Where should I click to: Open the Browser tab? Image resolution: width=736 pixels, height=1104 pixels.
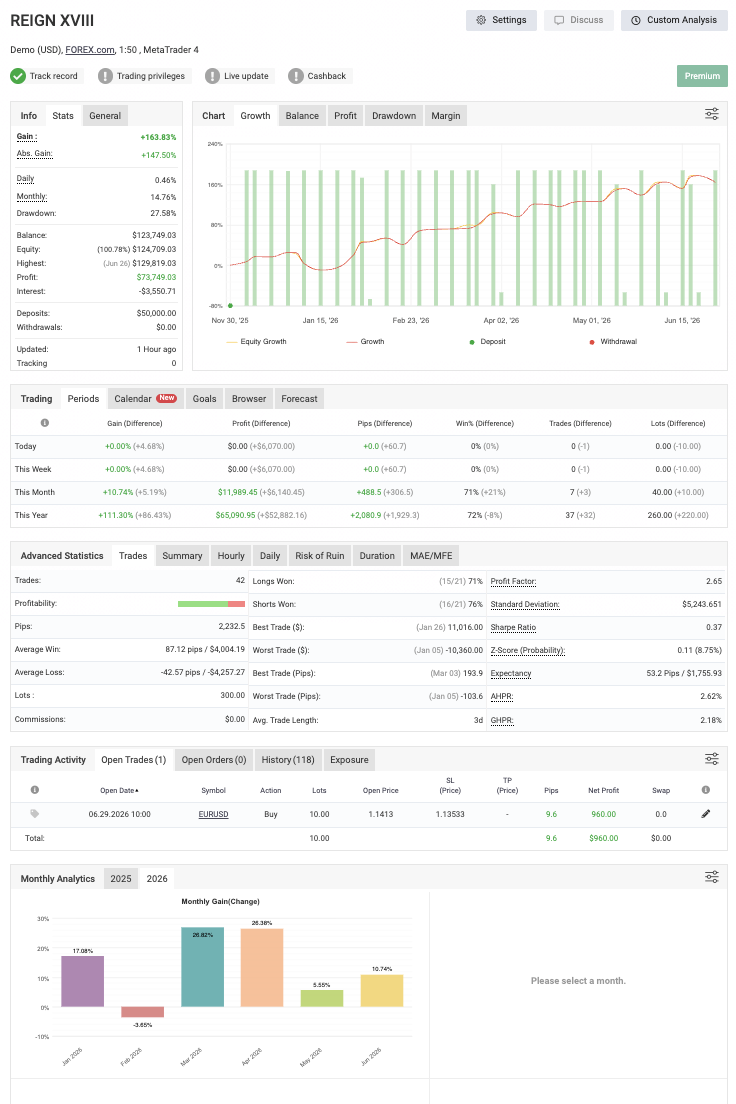click(x=249, y=399)
